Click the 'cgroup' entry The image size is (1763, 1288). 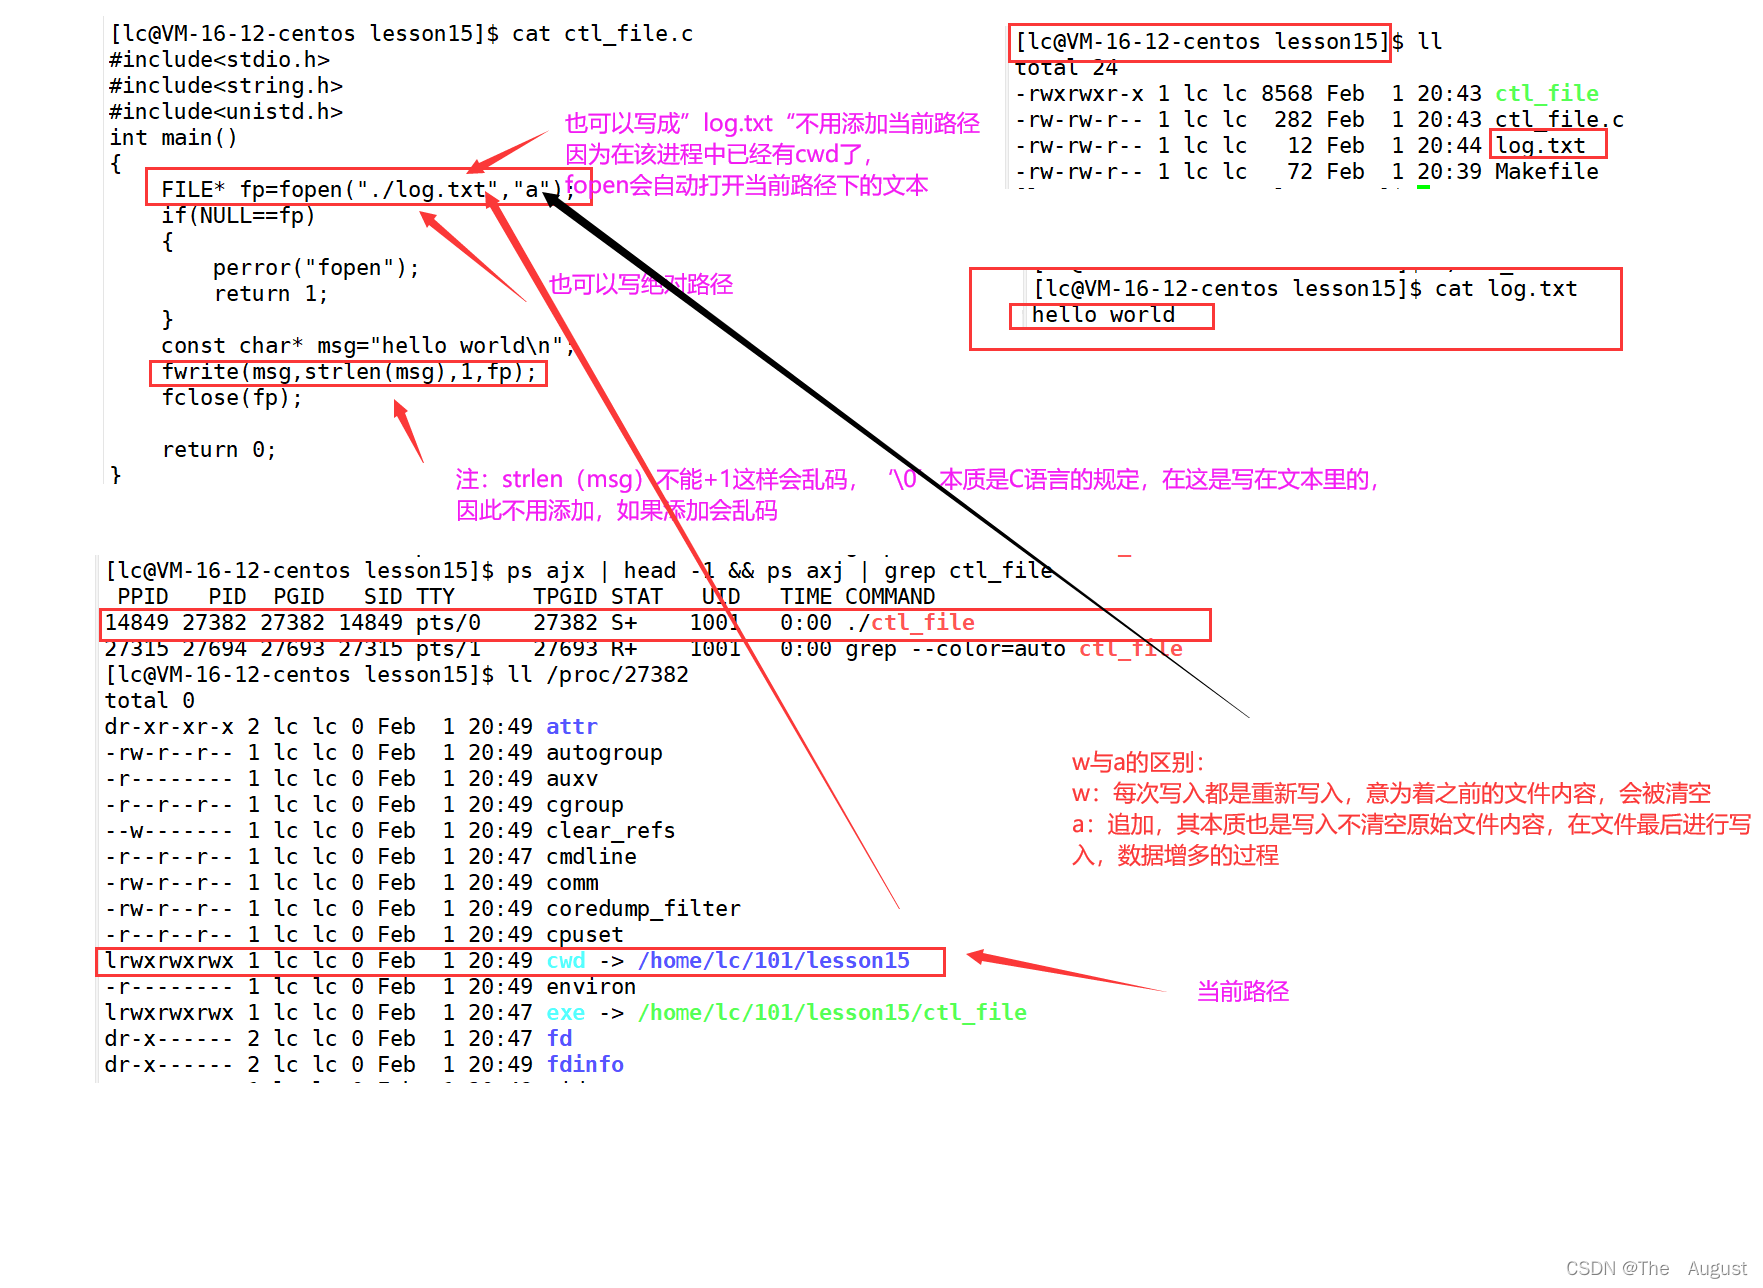(x=585, y=805)
